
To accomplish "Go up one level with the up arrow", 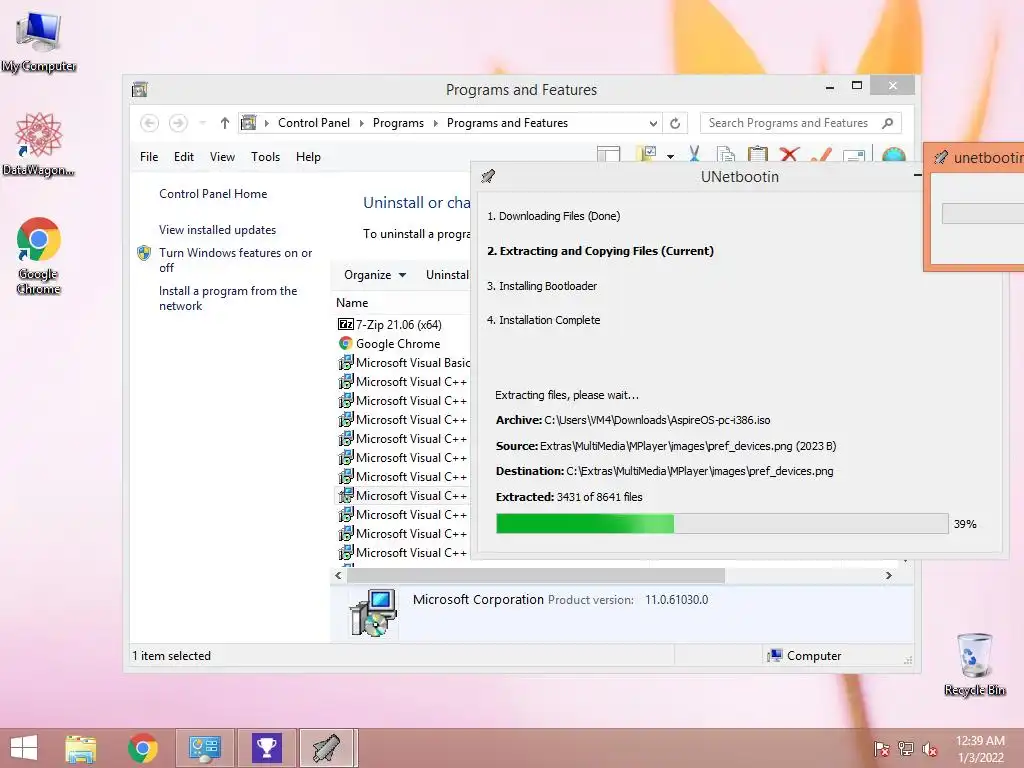I will pos(225,123).
